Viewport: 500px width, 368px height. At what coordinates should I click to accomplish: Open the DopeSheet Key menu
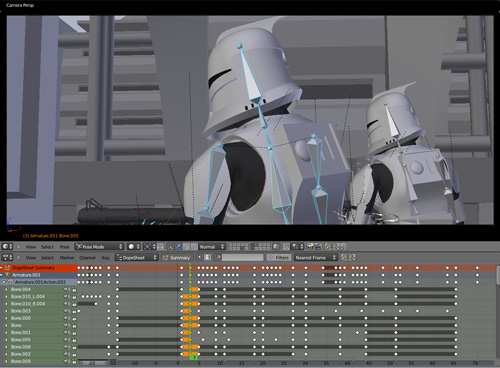[x=106, y=258]
